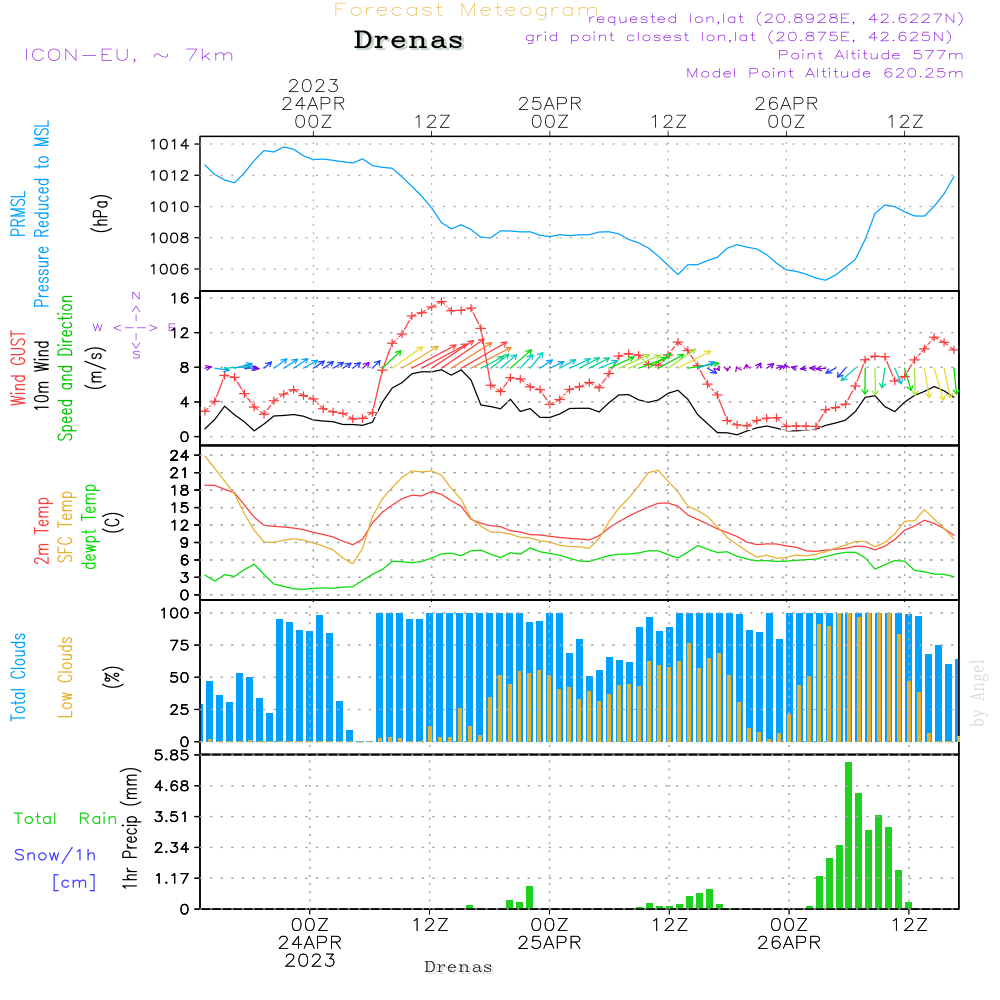This screenshot has height=1000, width=1000.
Task: Click the [cm] snow unit label
Action: [74, 882]
